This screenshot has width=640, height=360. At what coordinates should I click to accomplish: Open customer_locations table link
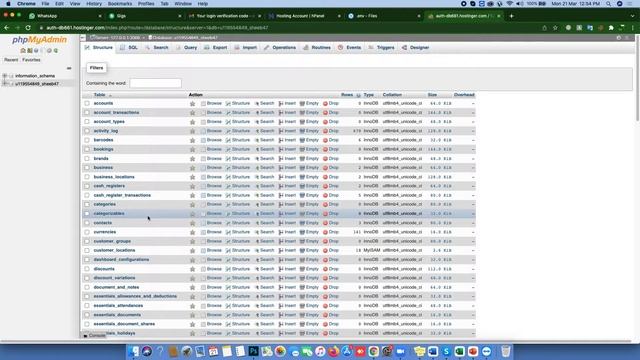(x=114, y=251)
